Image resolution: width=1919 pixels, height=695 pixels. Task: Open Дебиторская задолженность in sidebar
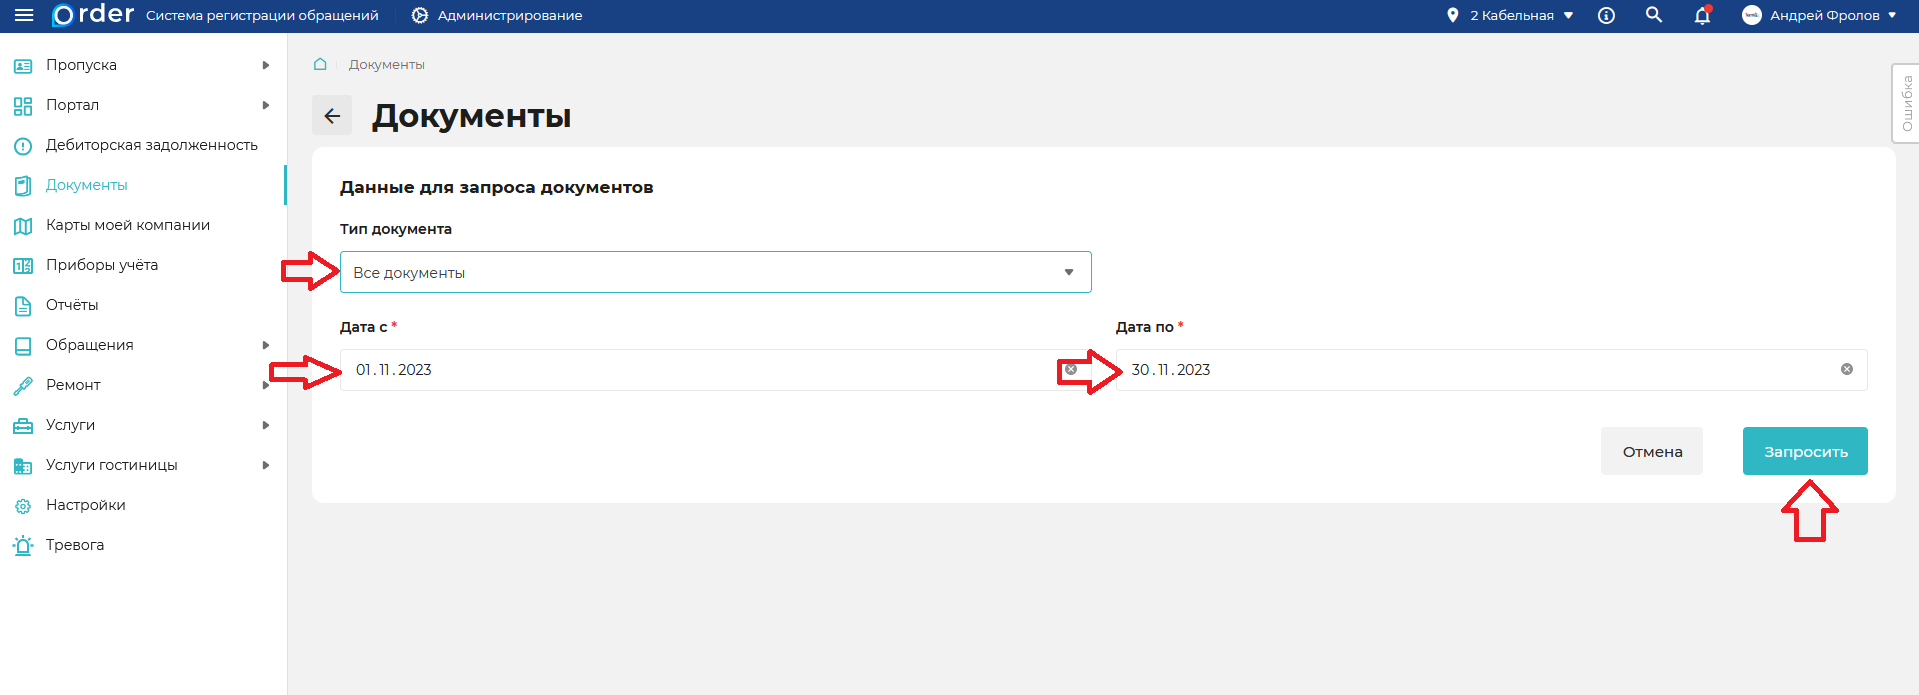coord(151,145)
